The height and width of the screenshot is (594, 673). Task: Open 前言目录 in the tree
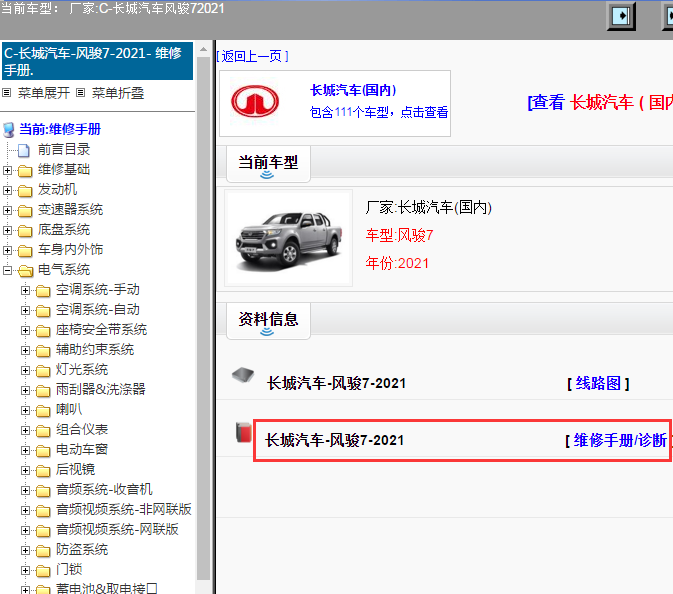[x=64, y=149]
